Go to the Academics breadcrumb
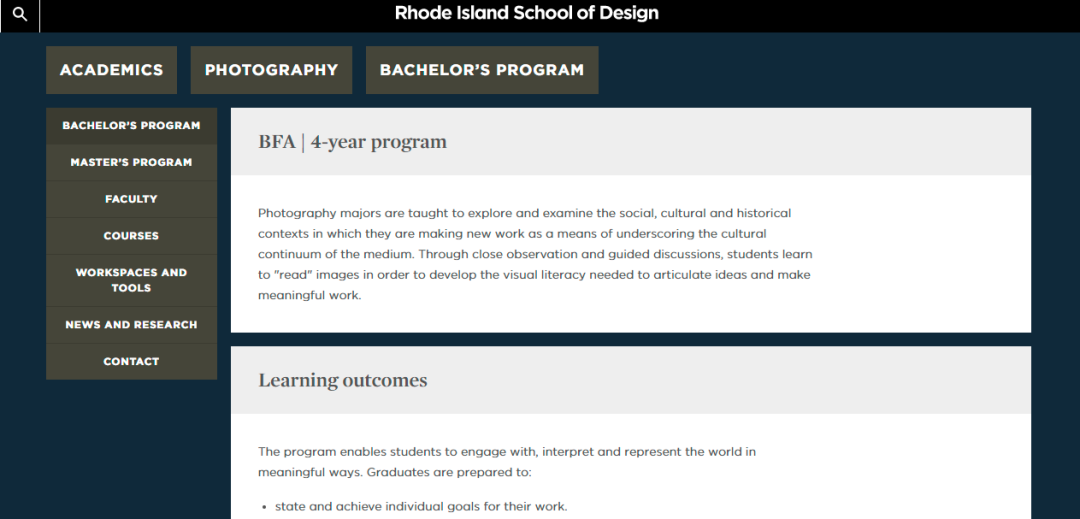Screen dimensions: 1080x519 [112, 70]
